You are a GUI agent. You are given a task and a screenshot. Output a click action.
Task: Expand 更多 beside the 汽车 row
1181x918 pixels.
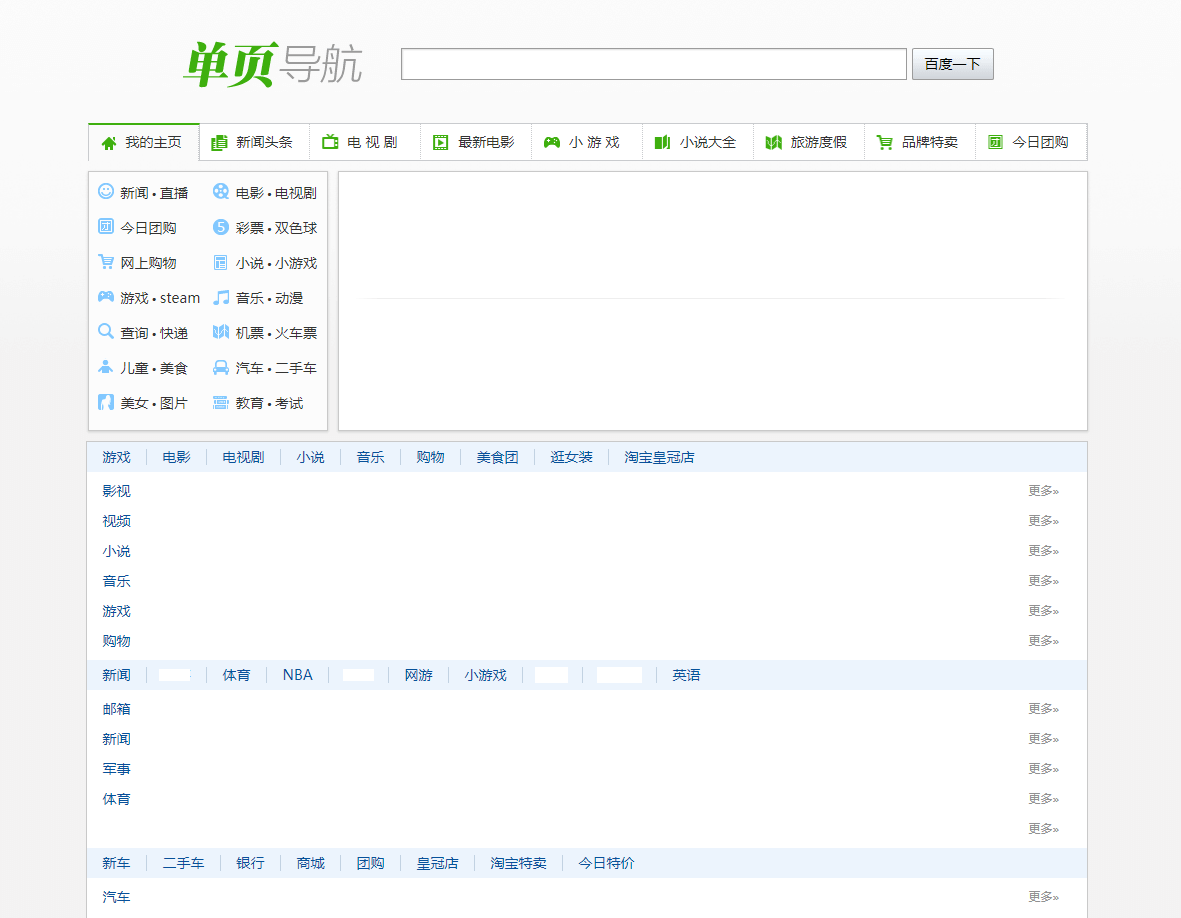pyautogui.click(x=1042, y=897)
